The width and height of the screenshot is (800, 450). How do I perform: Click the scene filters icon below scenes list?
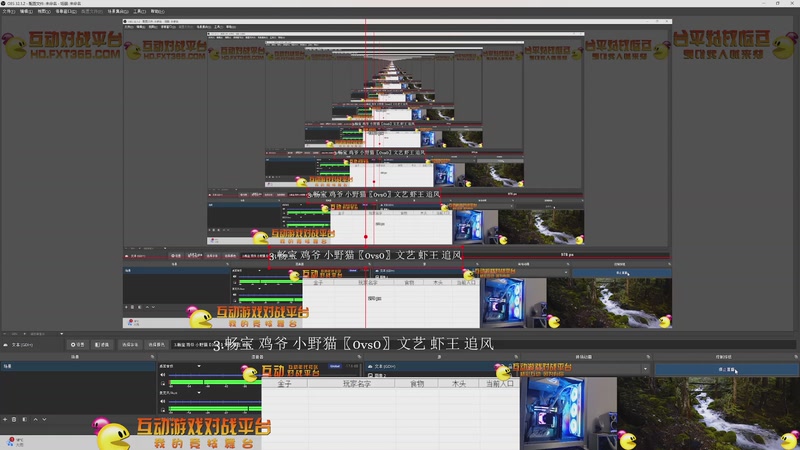[x=24, y=419]
